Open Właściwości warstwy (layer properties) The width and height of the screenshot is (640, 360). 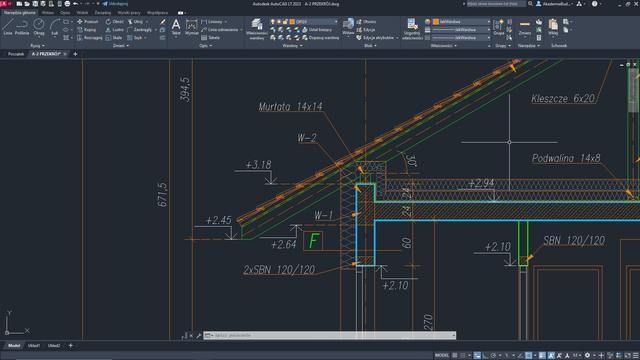point(257,29)
